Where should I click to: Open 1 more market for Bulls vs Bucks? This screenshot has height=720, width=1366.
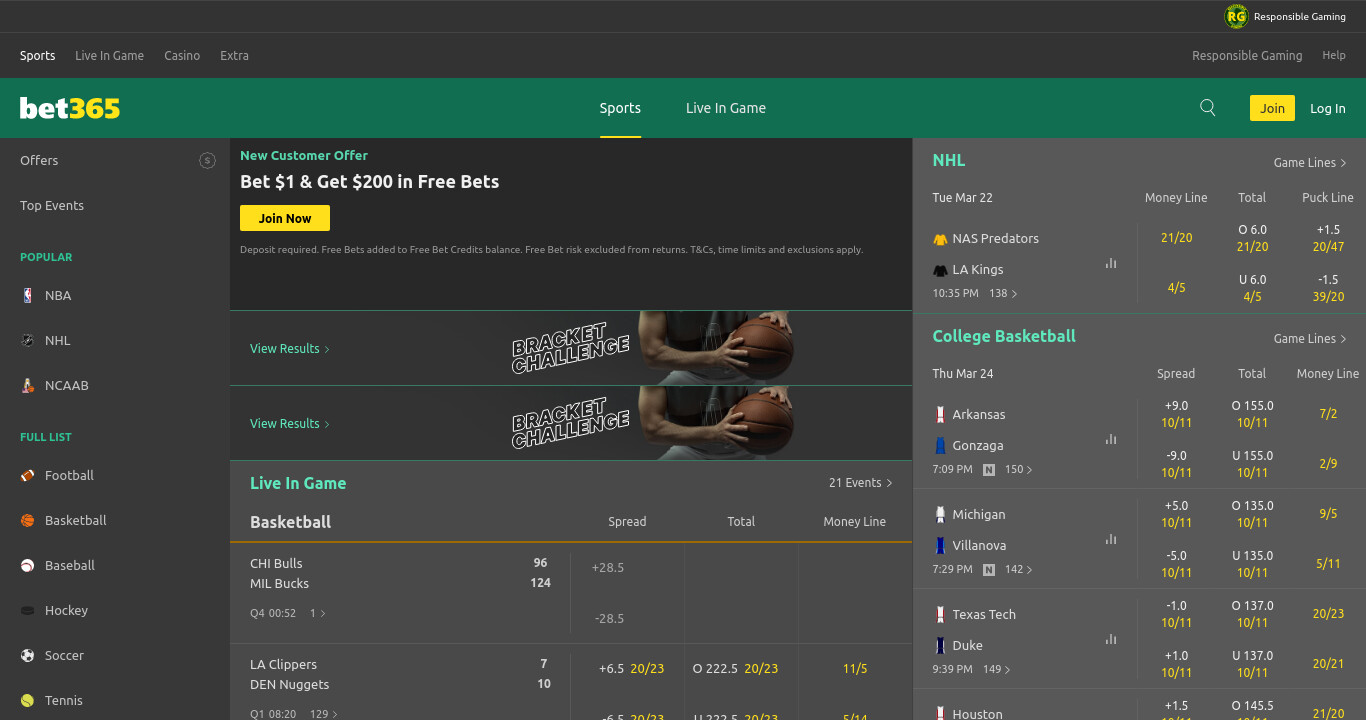(318, 613)
